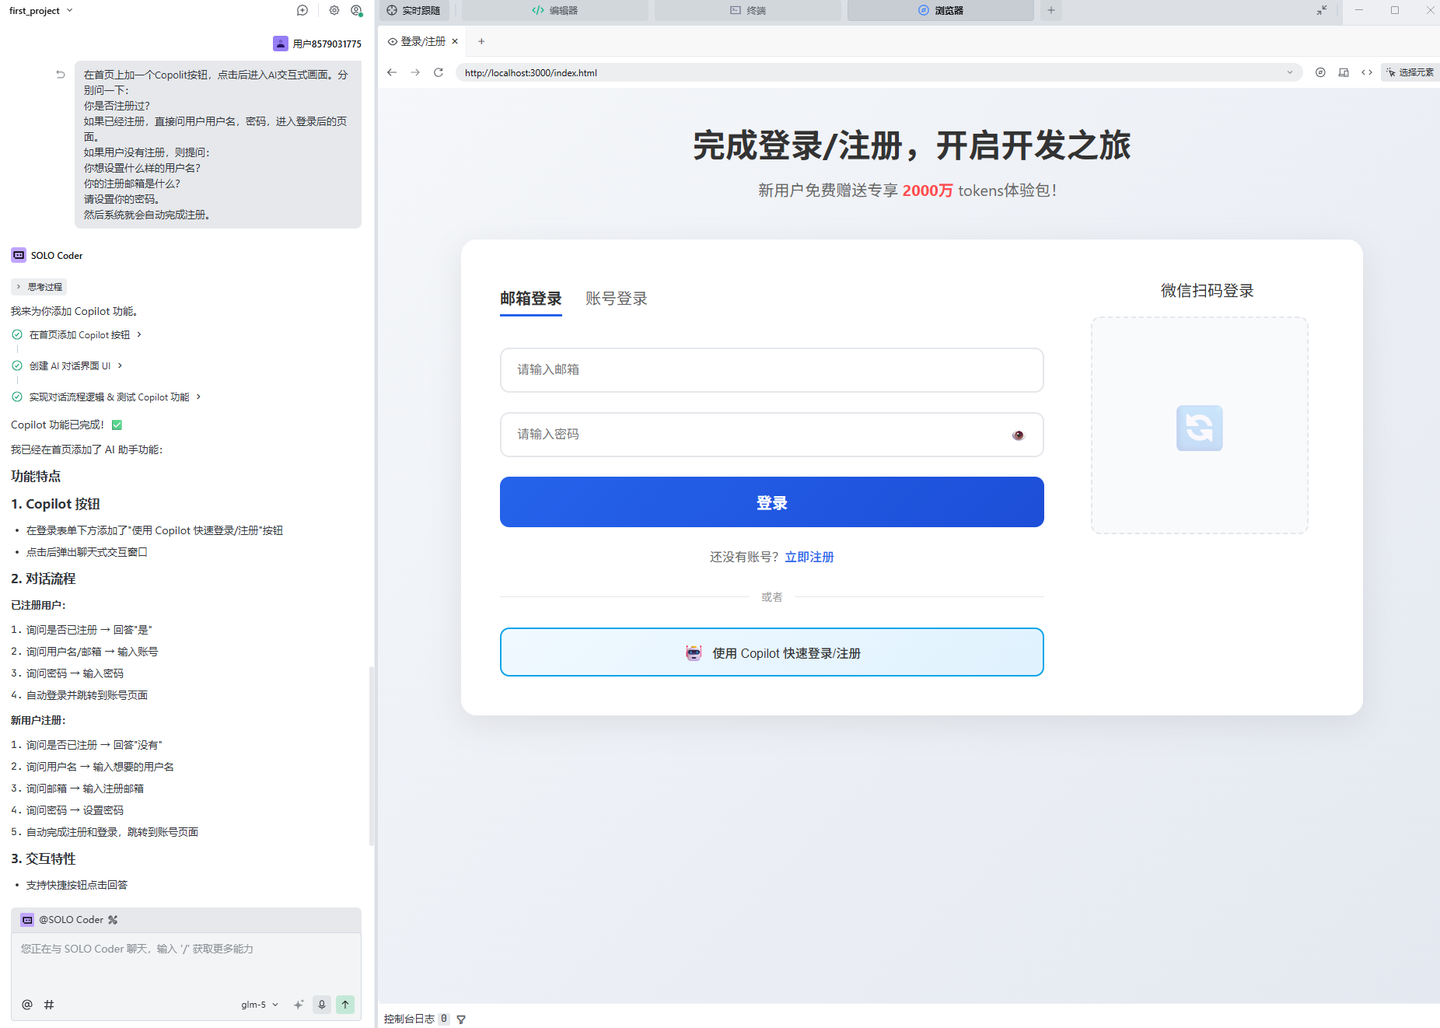Click the localhost URL address bar
Screen dimensions: 1440x1028
click(878, 72)
